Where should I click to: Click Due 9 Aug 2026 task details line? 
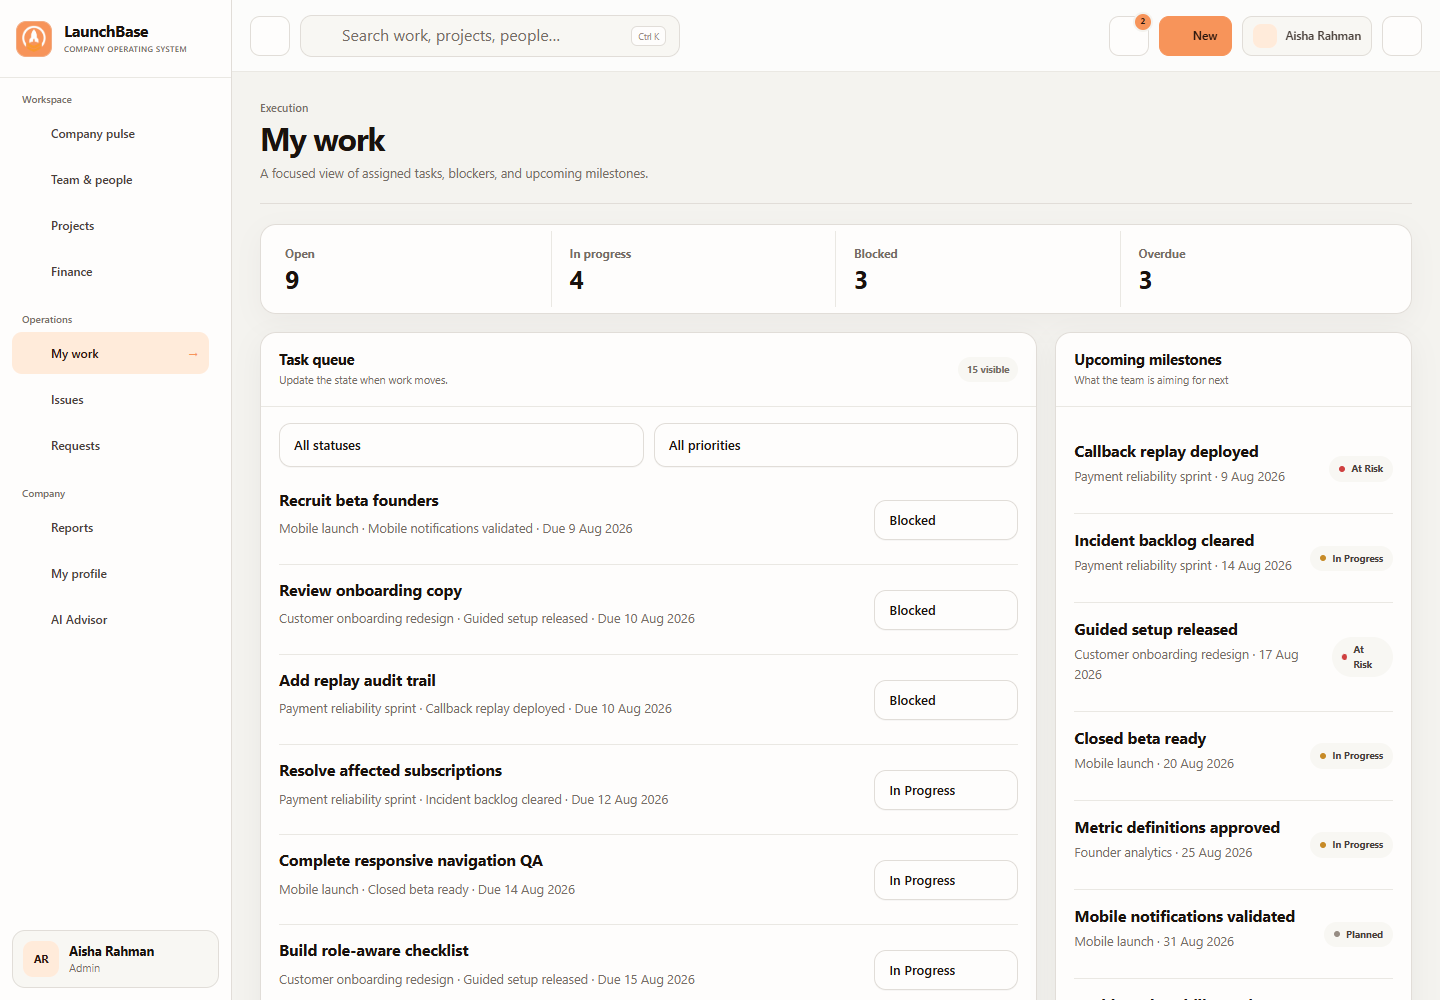(x=456, y=529)
